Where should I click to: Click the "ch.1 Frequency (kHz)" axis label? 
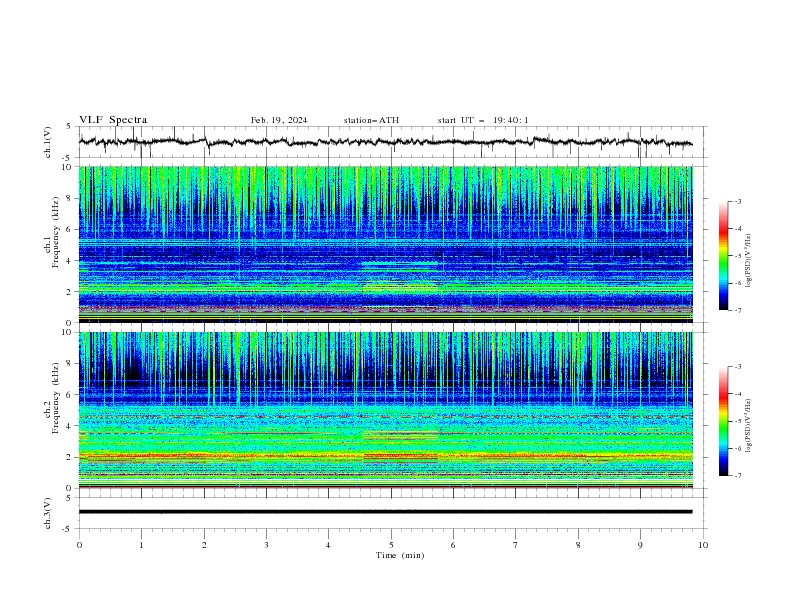(52, 233)
